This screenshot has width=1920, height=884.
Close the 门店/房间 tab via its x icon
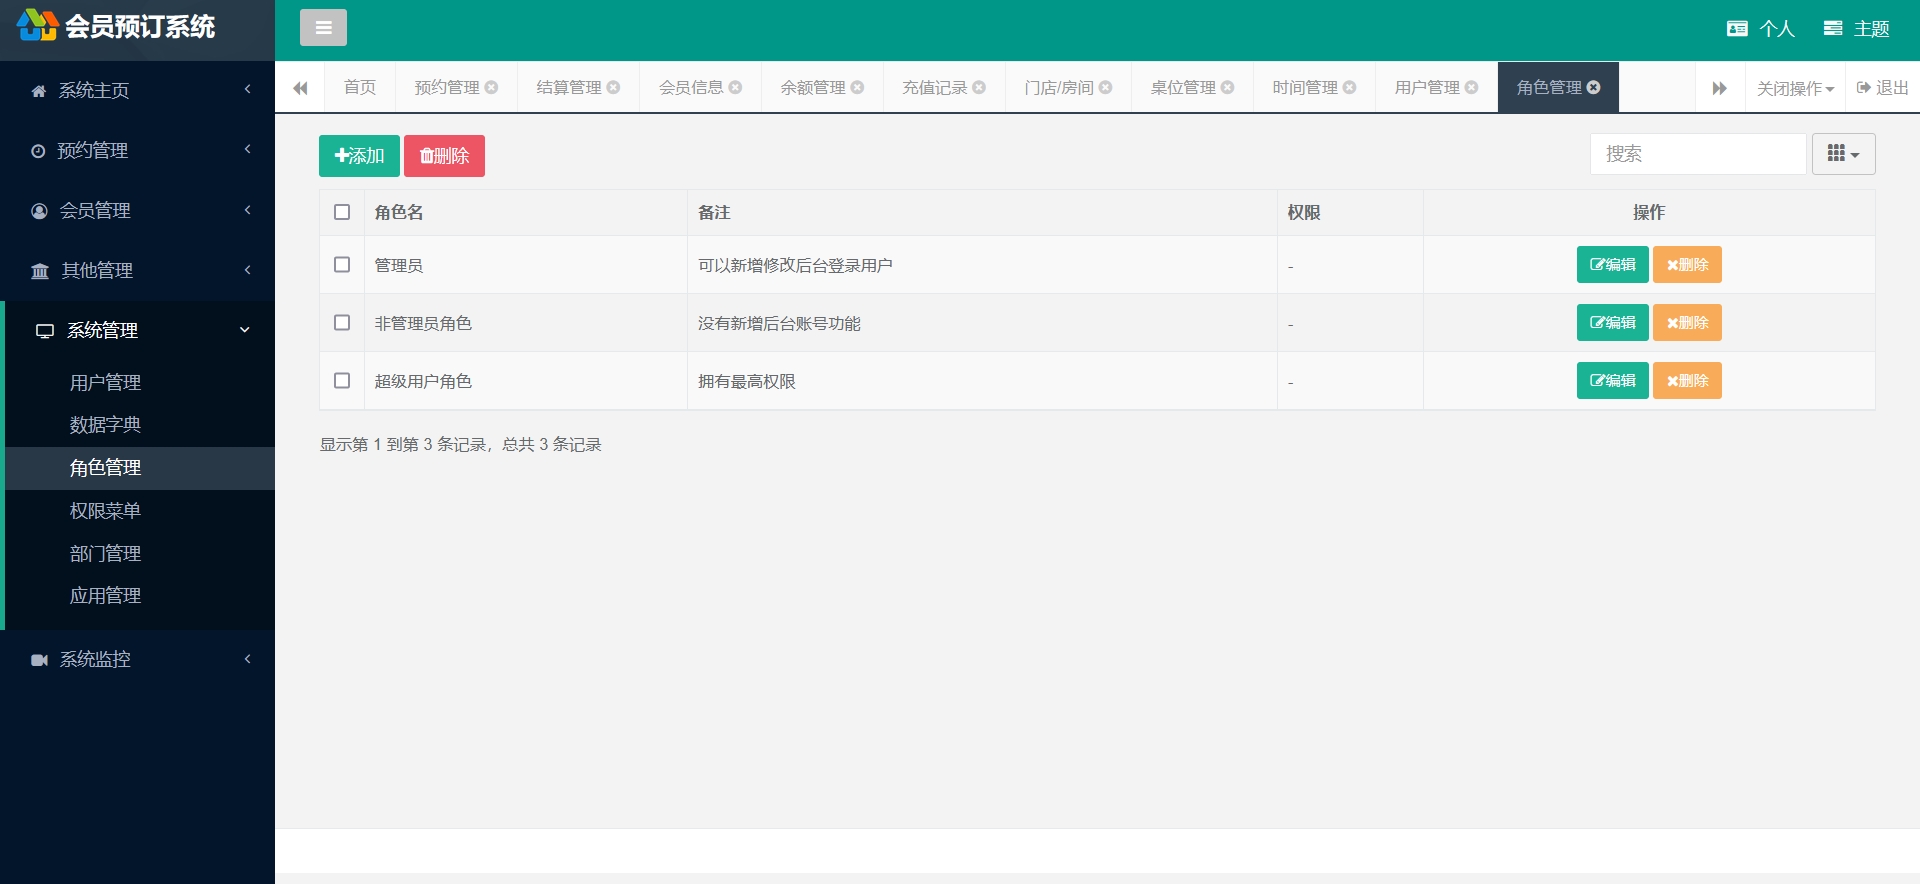(x=1105, y=87)
